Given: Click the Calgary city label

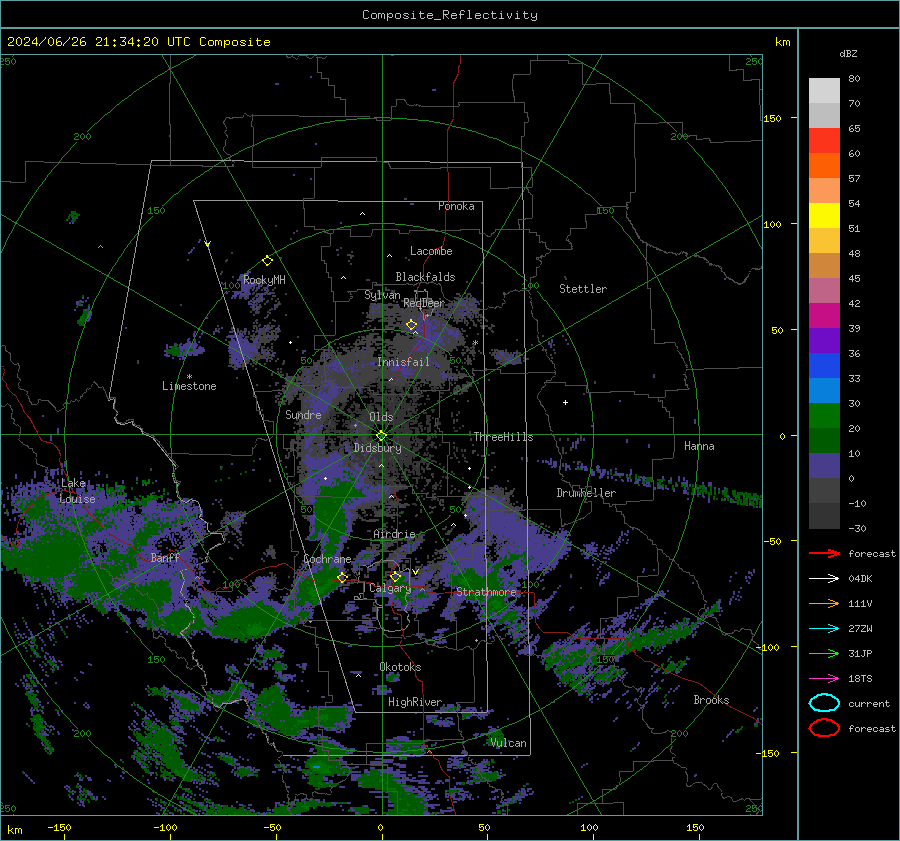Looking at the screenshot, I should [x=390, y=588].
